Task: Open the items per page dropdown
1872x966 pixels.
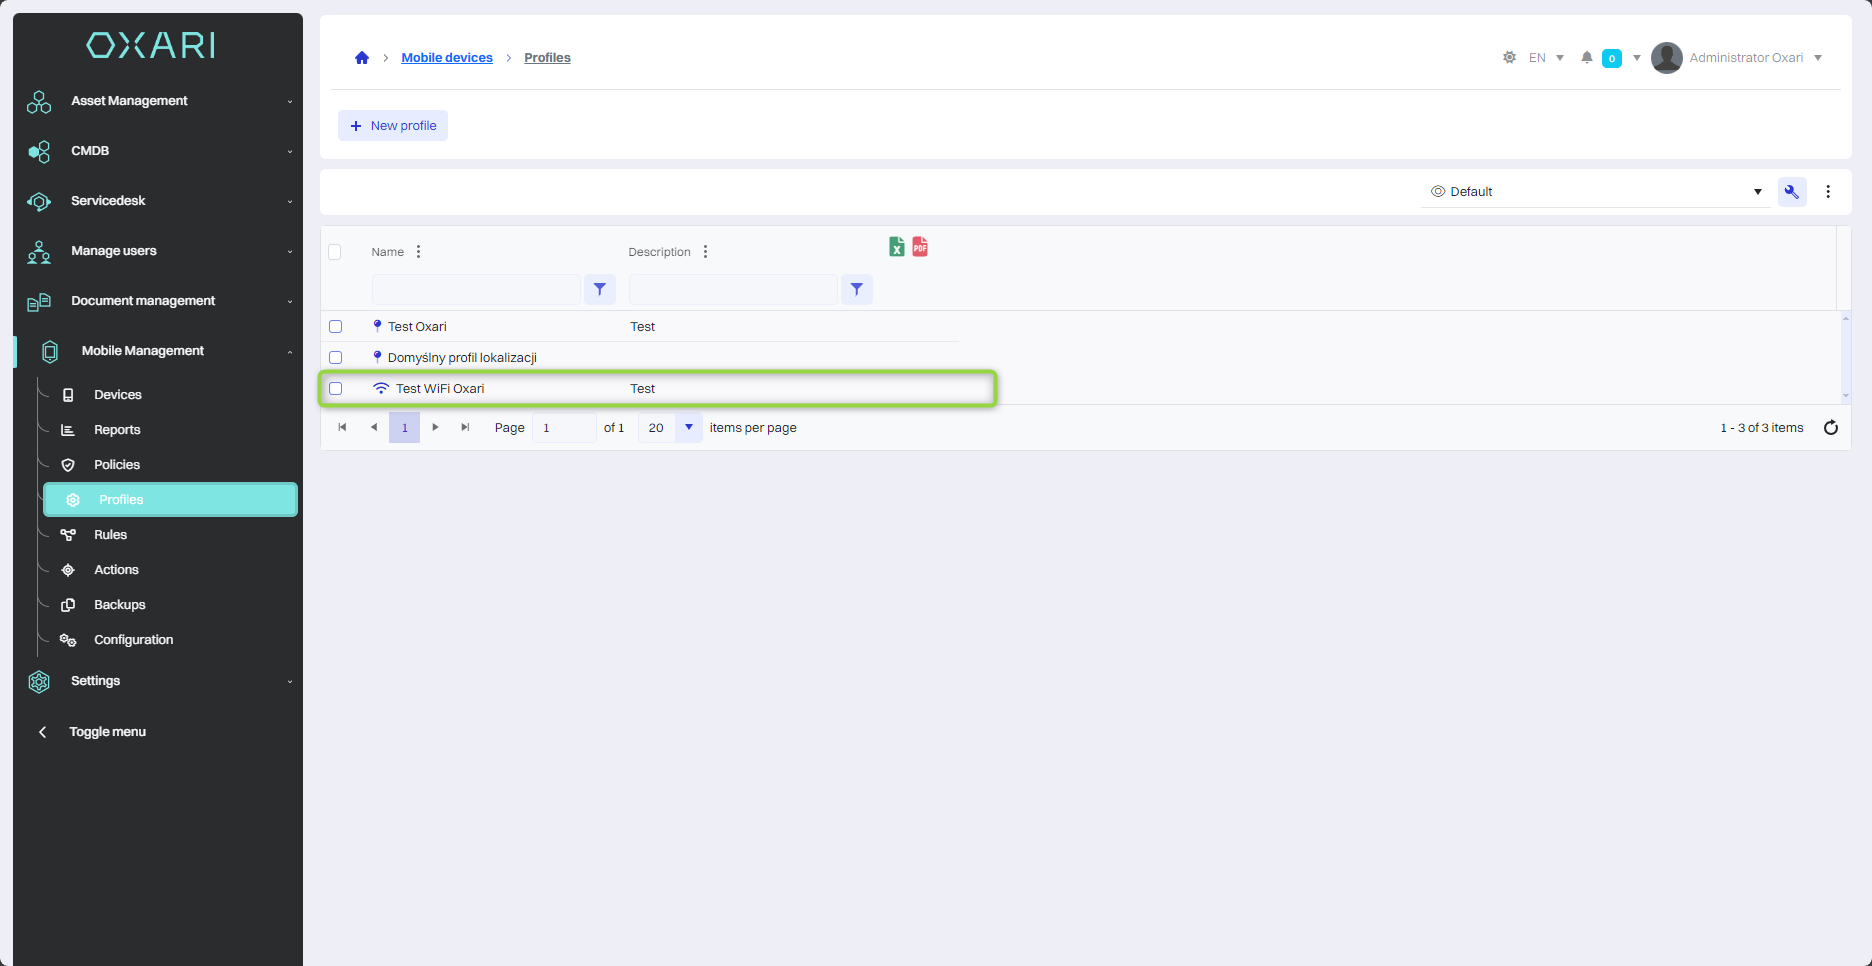Action: click(688, 428)
